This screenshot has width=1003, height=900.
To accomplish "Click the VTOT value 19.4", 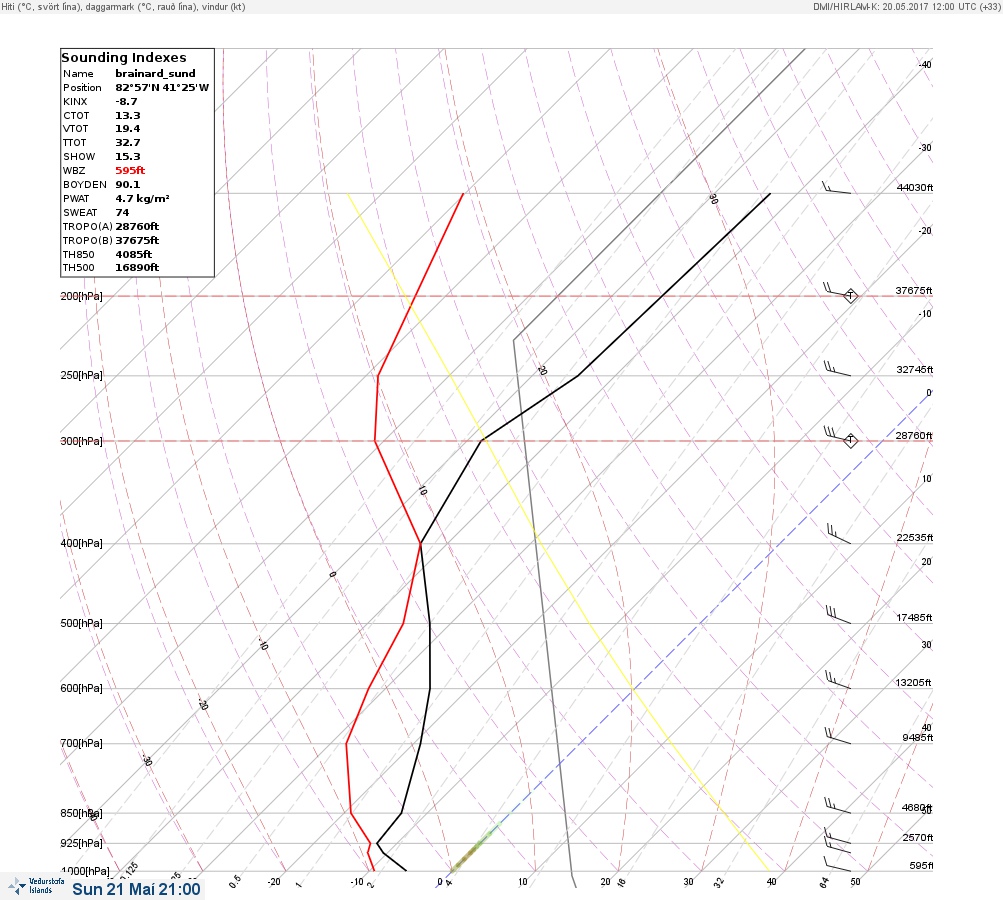I will pos(128,129).
